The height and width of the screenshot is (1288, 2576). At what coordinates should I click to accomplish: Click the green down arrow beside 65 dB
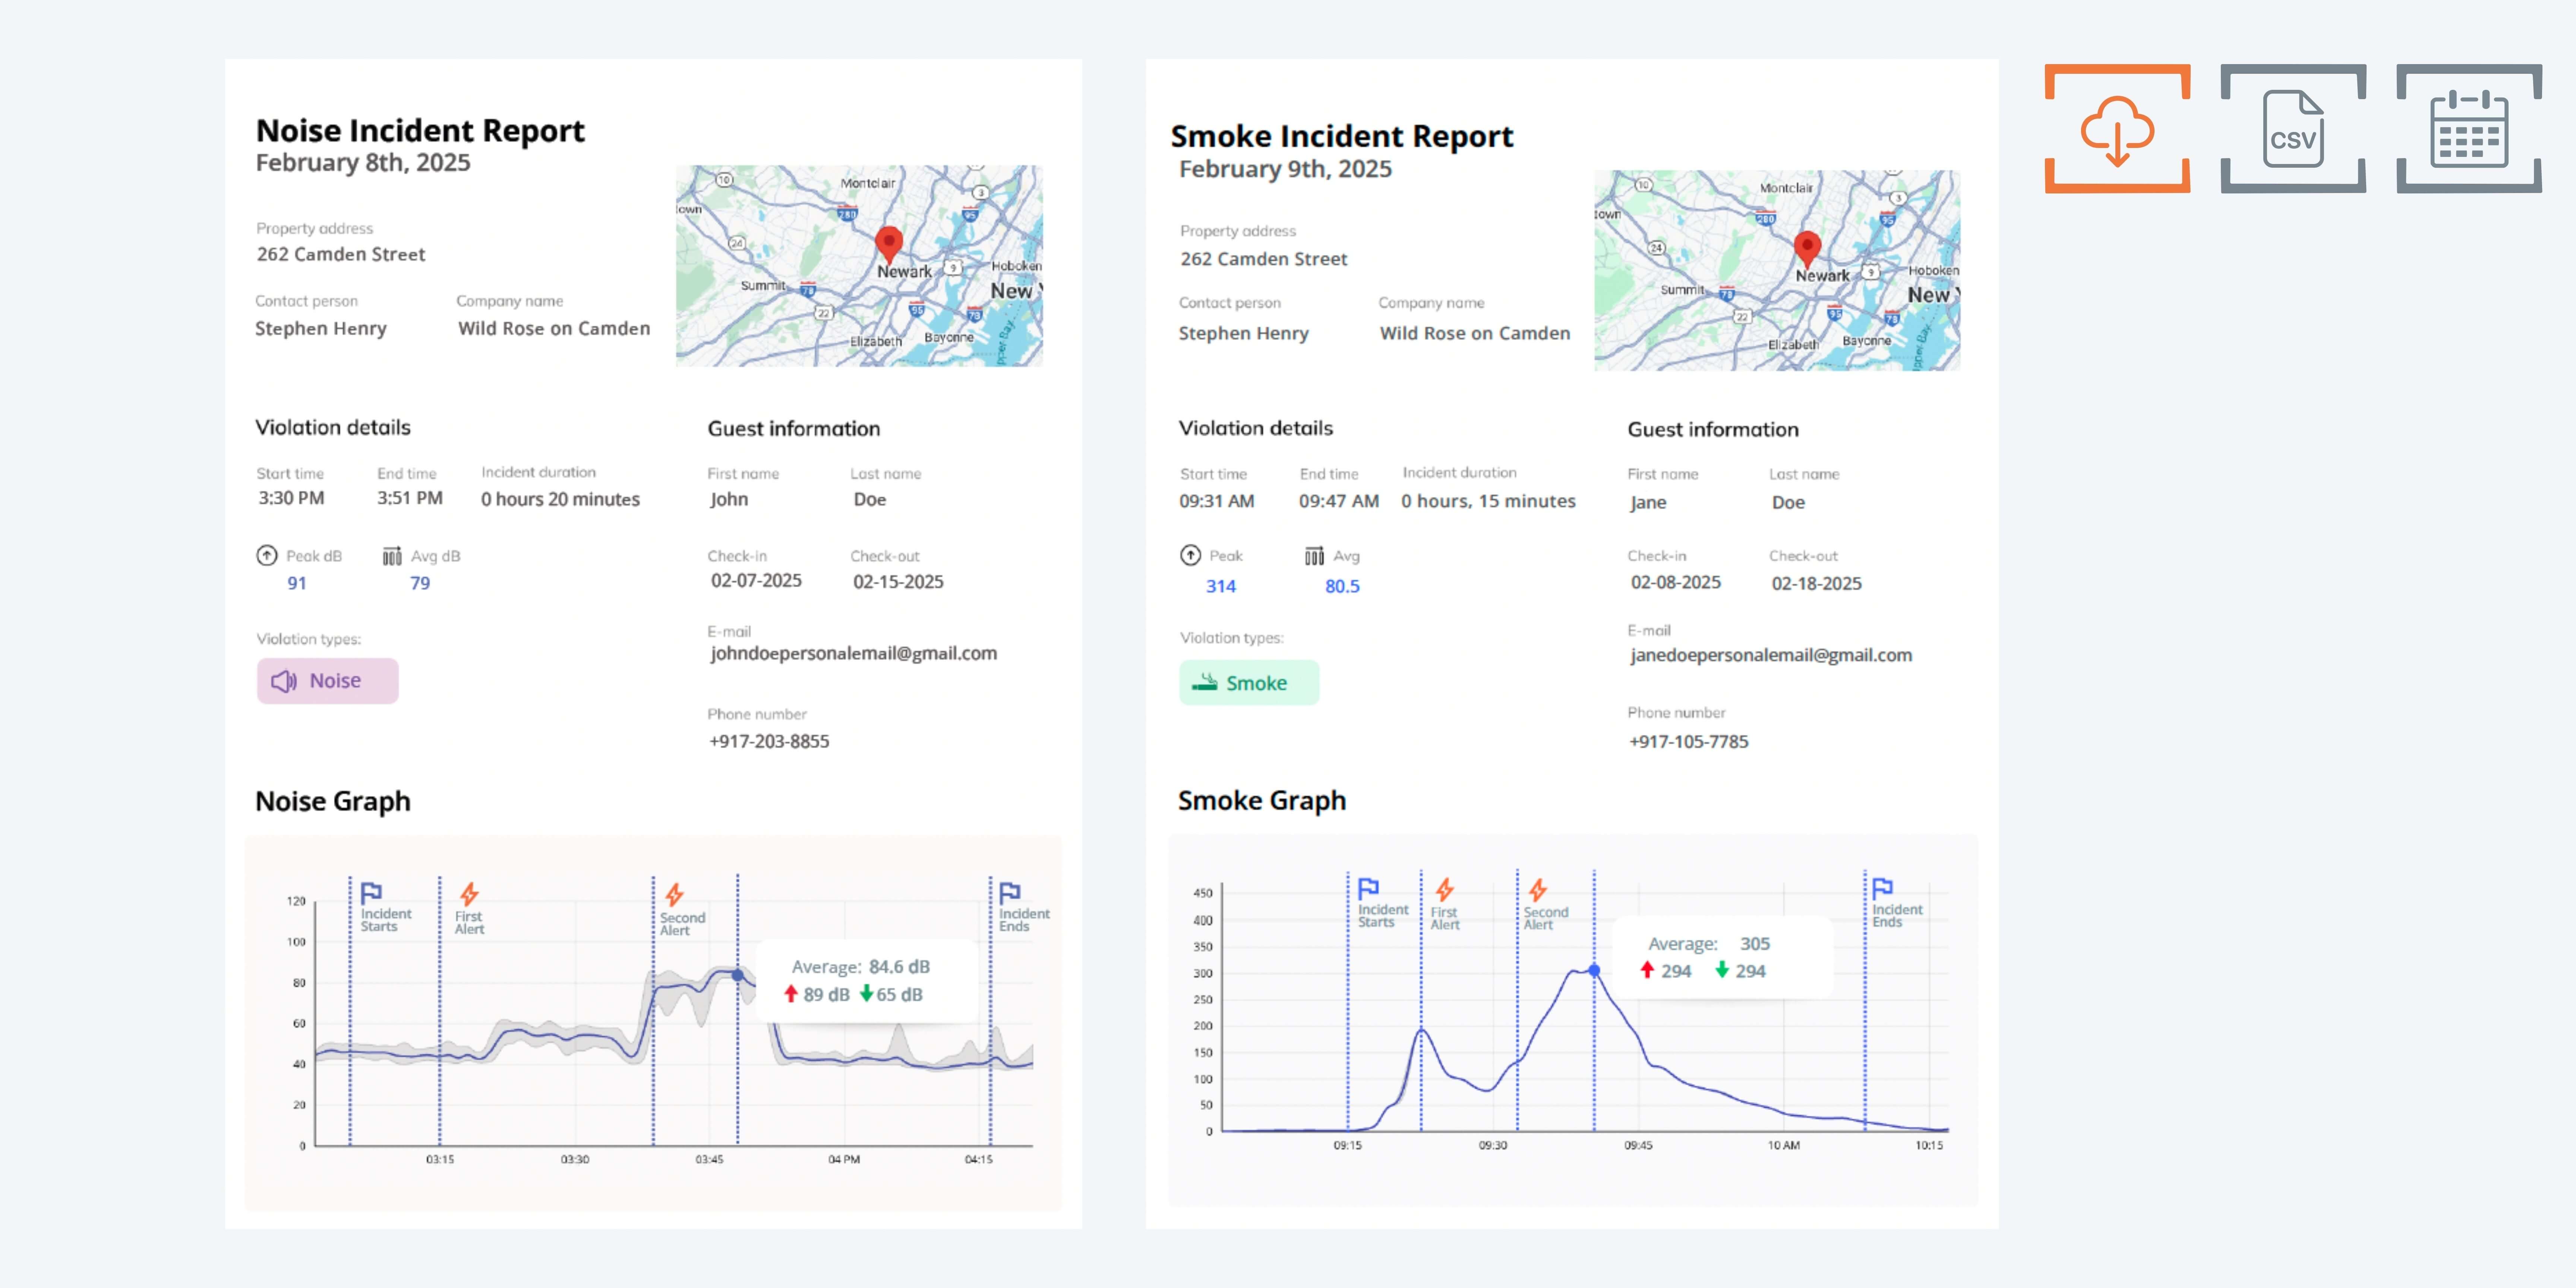coord(866,994)
